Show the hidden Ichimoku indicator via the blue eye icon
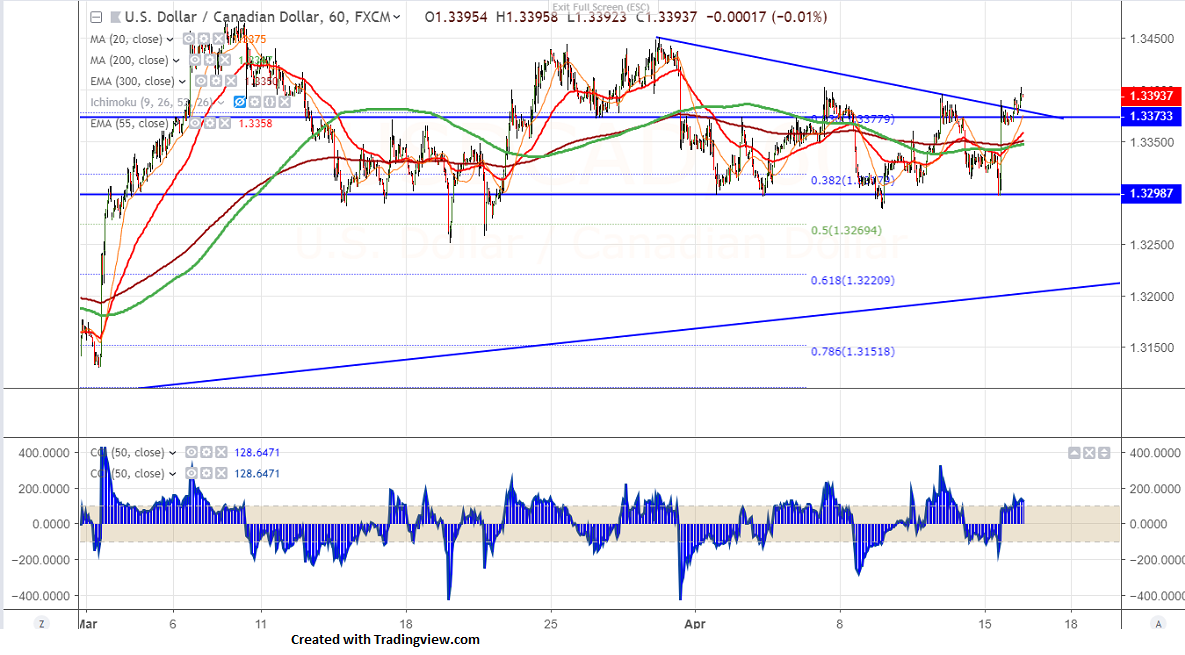This screenshot has width=1185, height=655. 240,102
